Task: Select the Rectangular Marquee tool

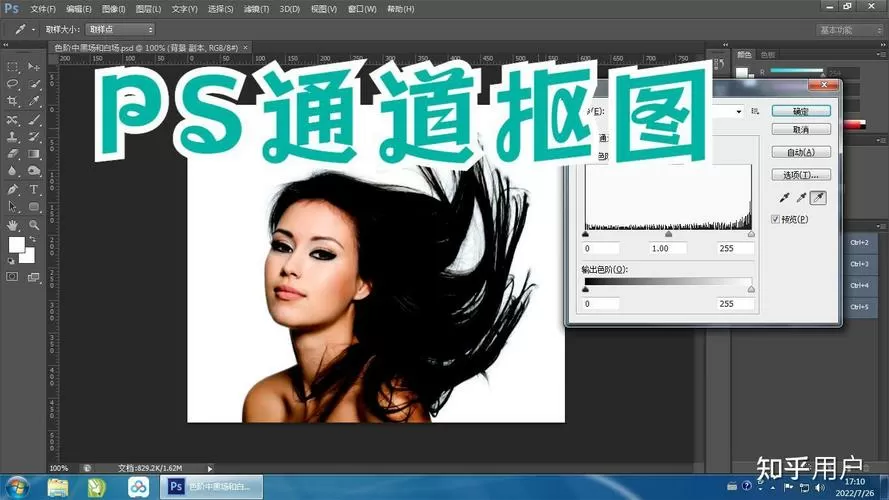Action: point(12,67)
